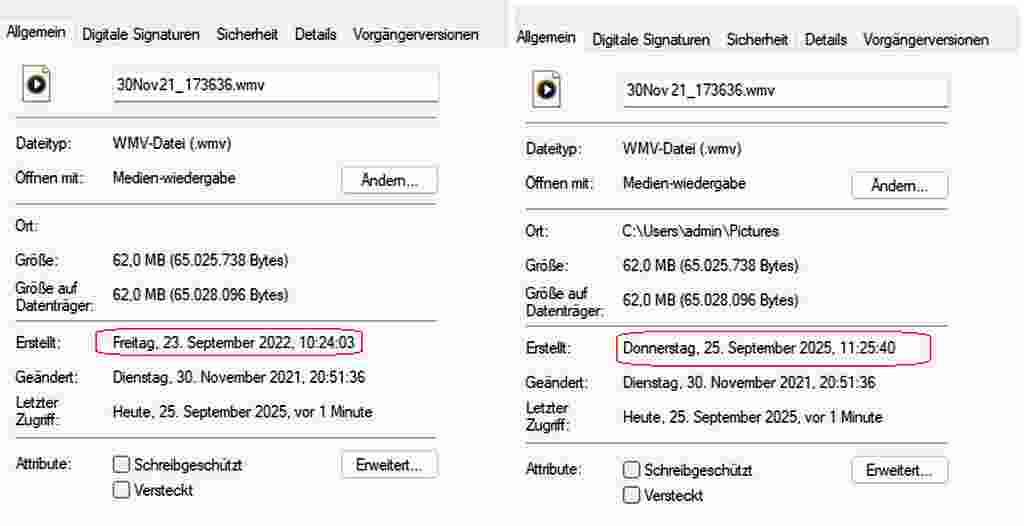
Task: Click the filename field in the left dialog
Action: click(275, 85)
